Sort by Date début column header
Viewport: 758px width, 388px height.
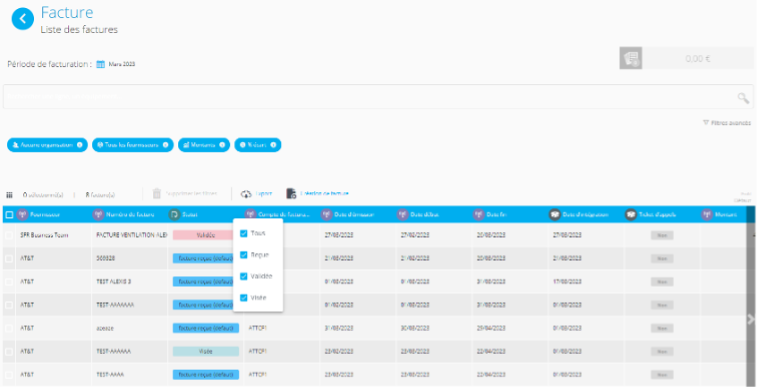pos(424,215)
